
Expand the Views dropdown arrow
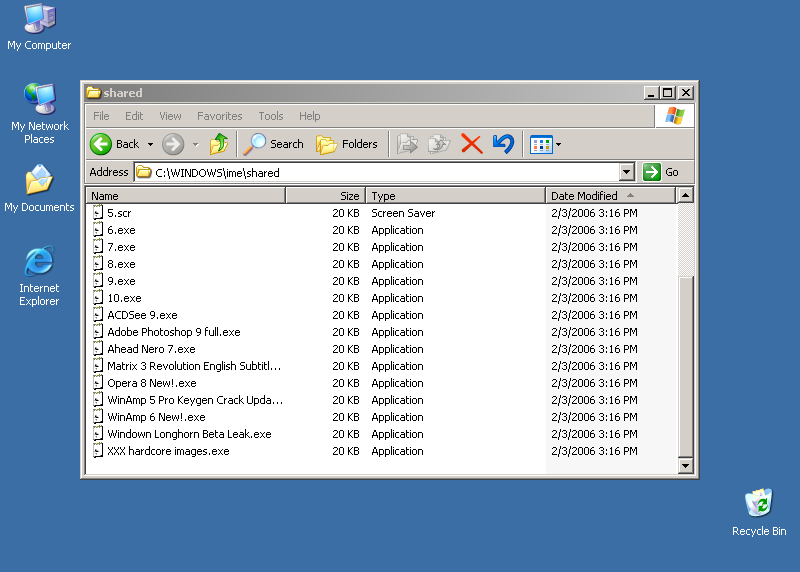(x=559, y=145)
